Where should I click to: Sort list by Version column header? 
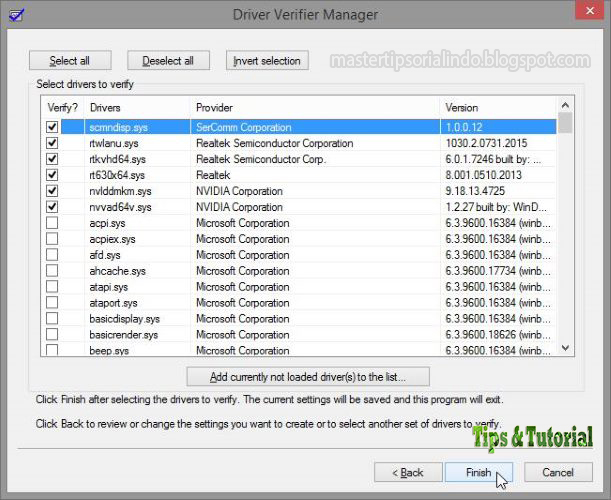[498, 108]
